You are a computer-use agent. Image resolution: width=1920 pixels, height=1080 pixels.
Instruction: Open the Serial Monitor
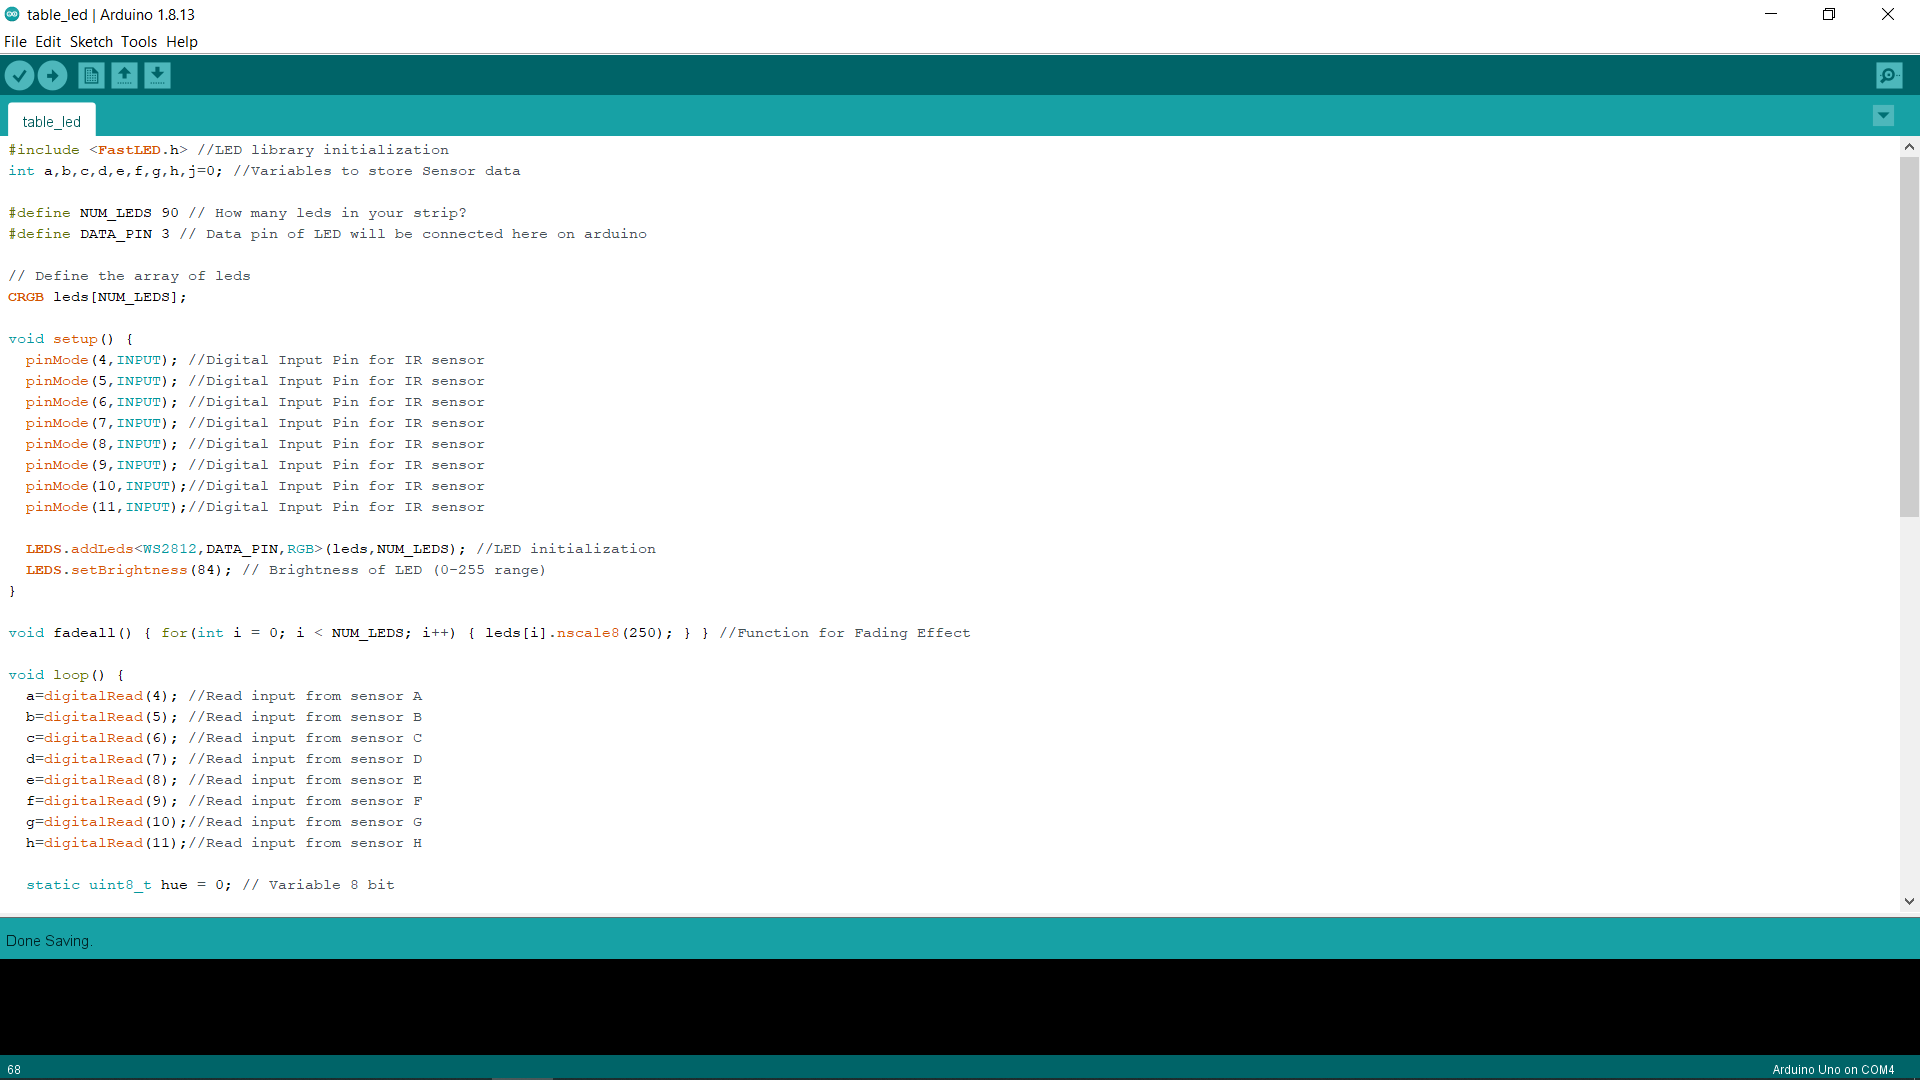pos(1889,75)
